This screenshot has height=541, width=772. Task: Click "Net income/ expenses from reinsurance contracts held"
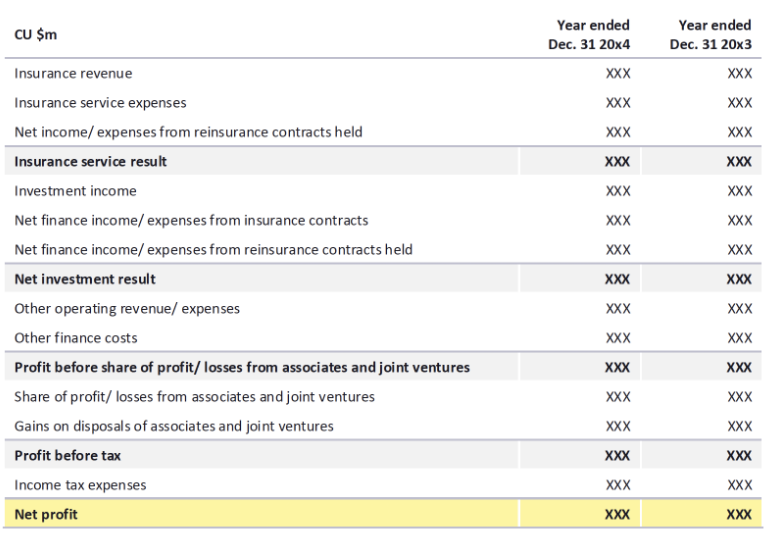pos(188,132)
